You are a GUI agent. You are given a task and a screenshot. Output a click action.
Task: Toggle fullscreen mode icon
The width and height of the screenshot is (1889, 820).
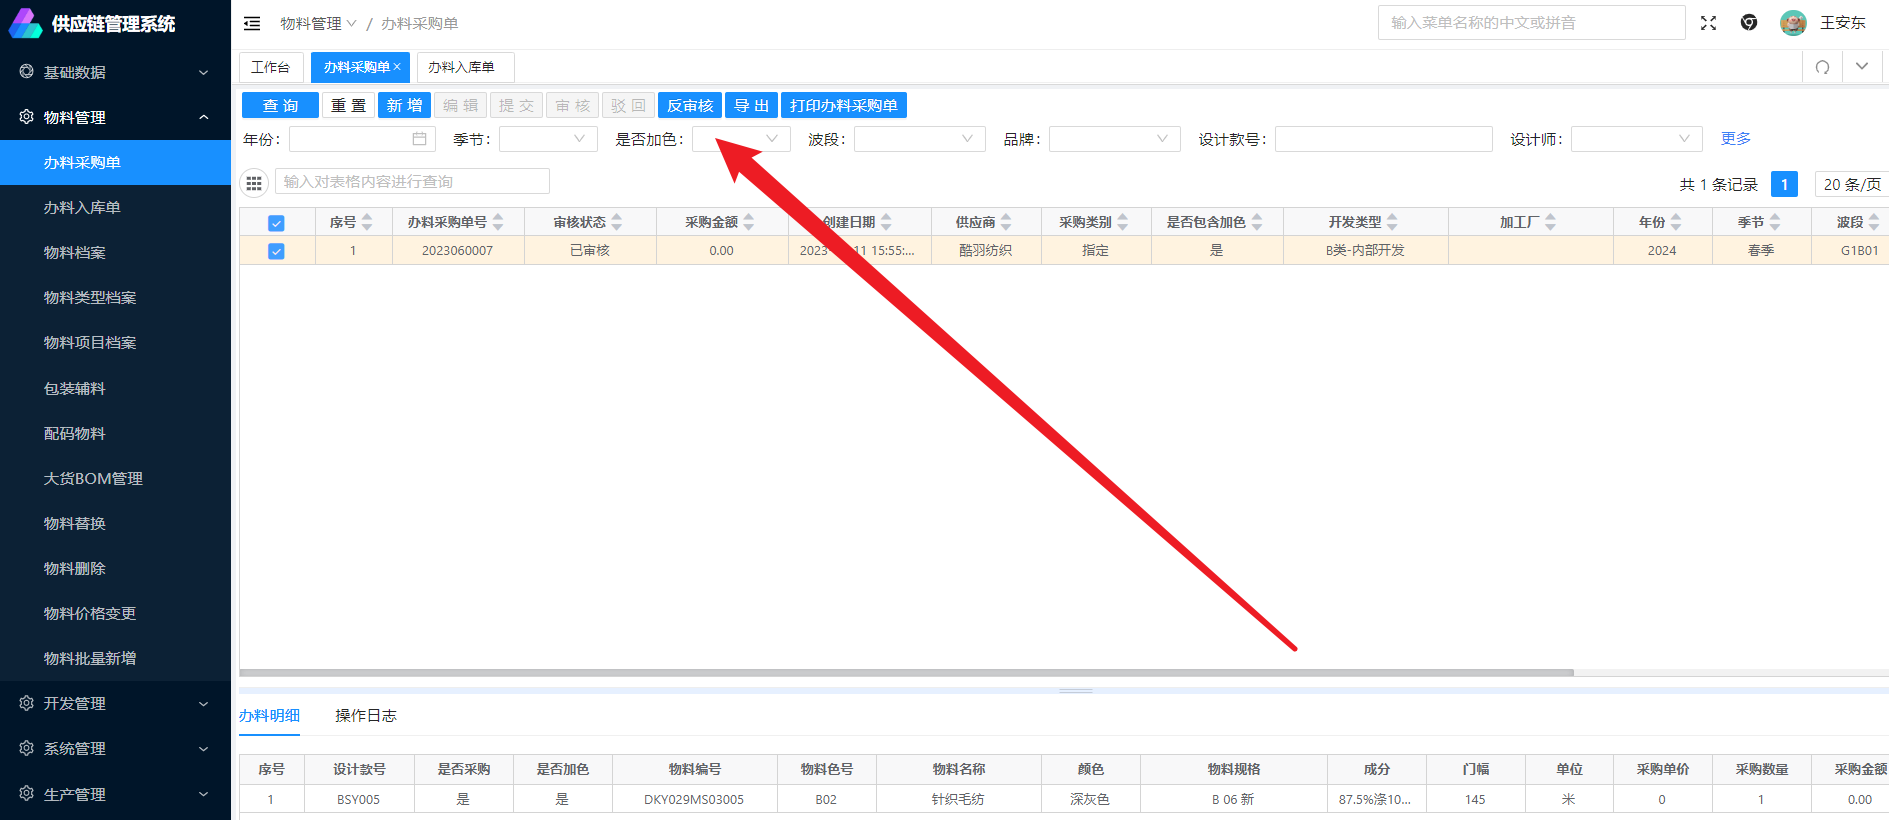pos(1708,23)
